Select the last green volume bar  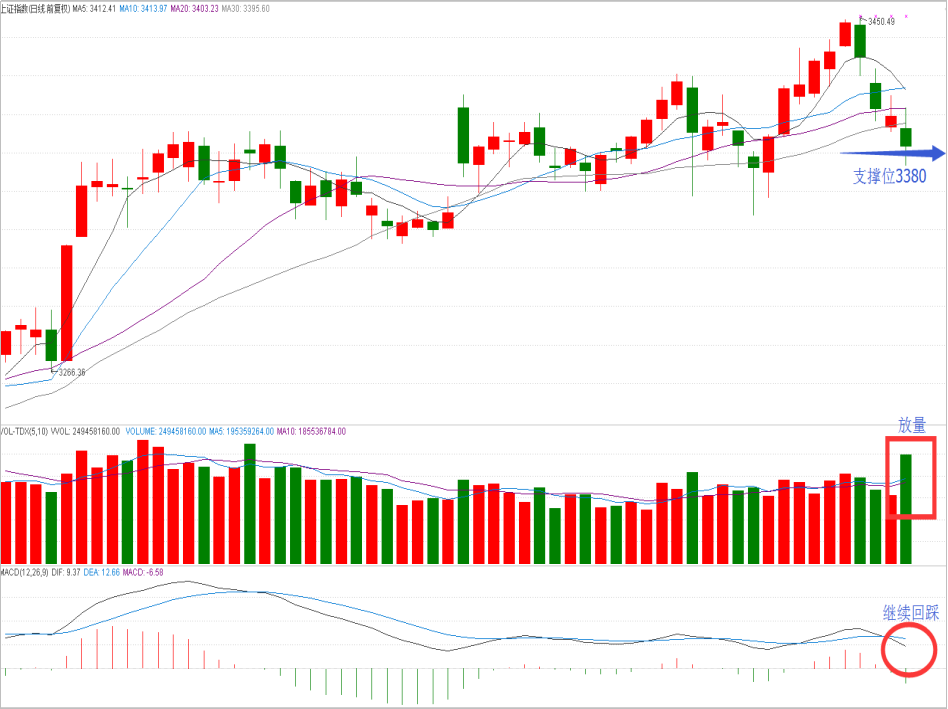[x=906, y=508]
